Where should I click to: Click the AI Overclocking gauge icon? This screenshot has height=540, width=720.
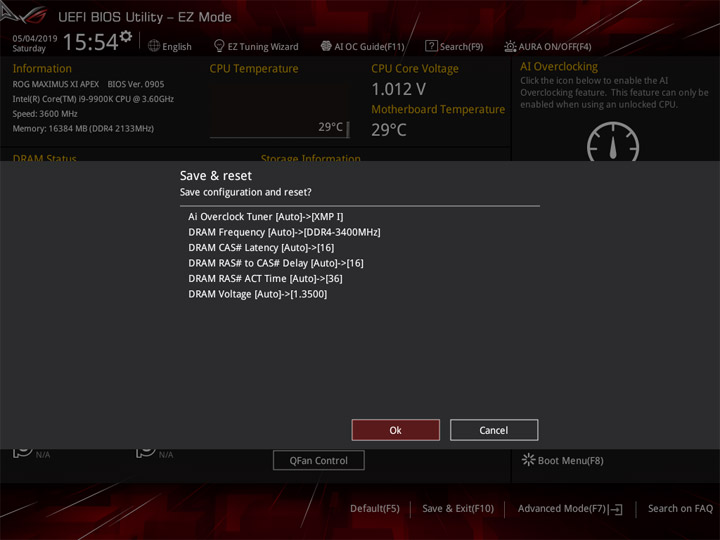613,142
